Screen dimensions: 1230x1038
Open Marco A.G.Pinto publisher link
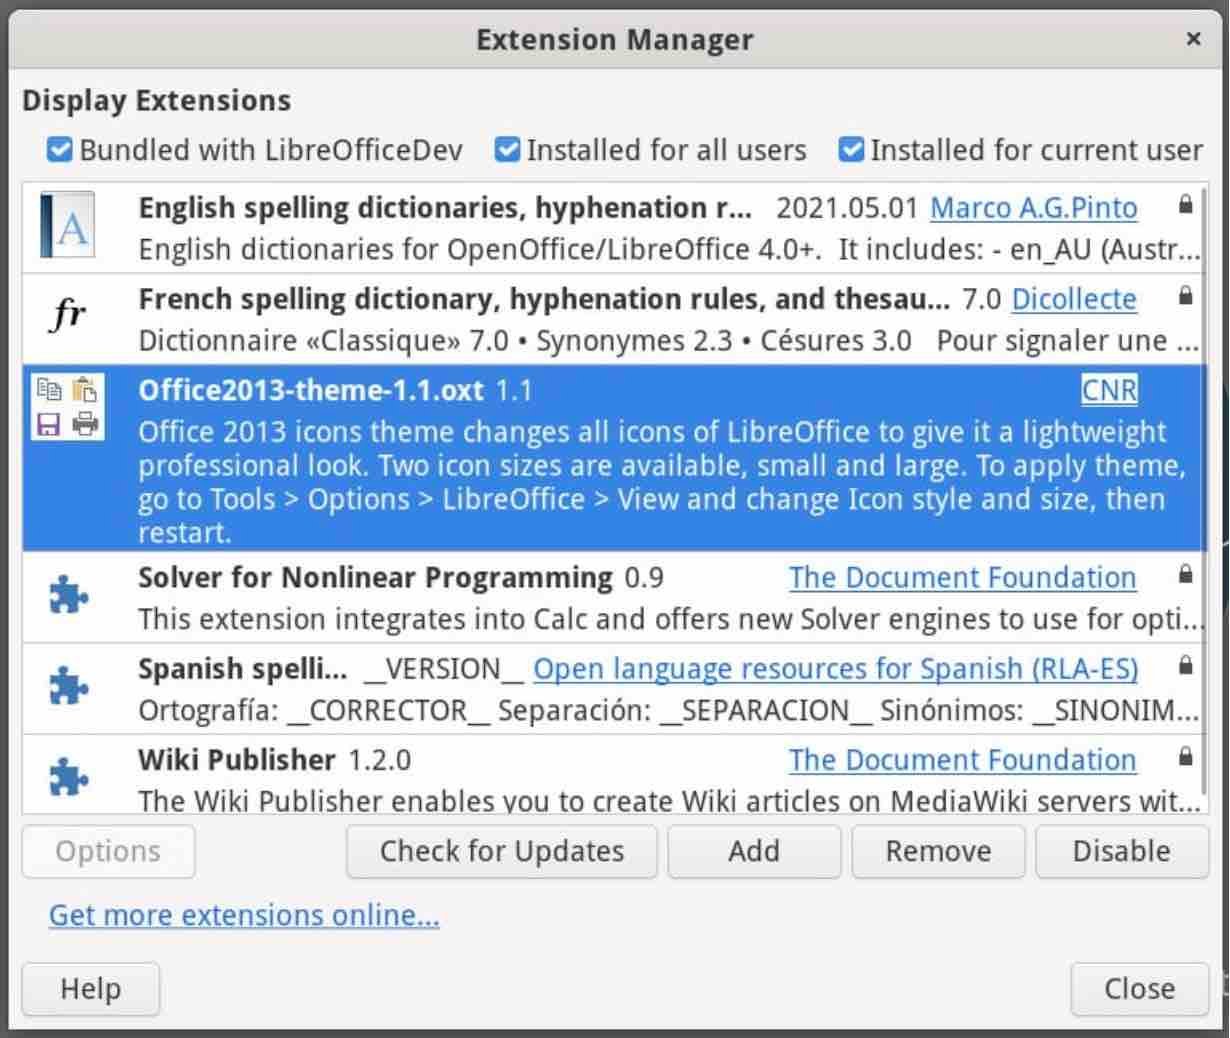point(1033,208)
